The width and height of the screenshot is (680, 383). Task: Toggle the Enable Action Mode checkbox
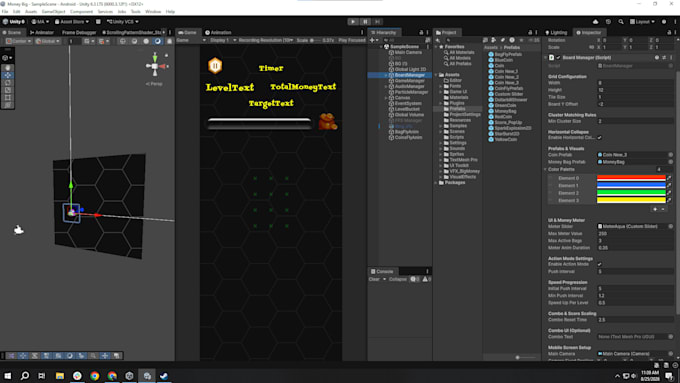coord(599,265)
